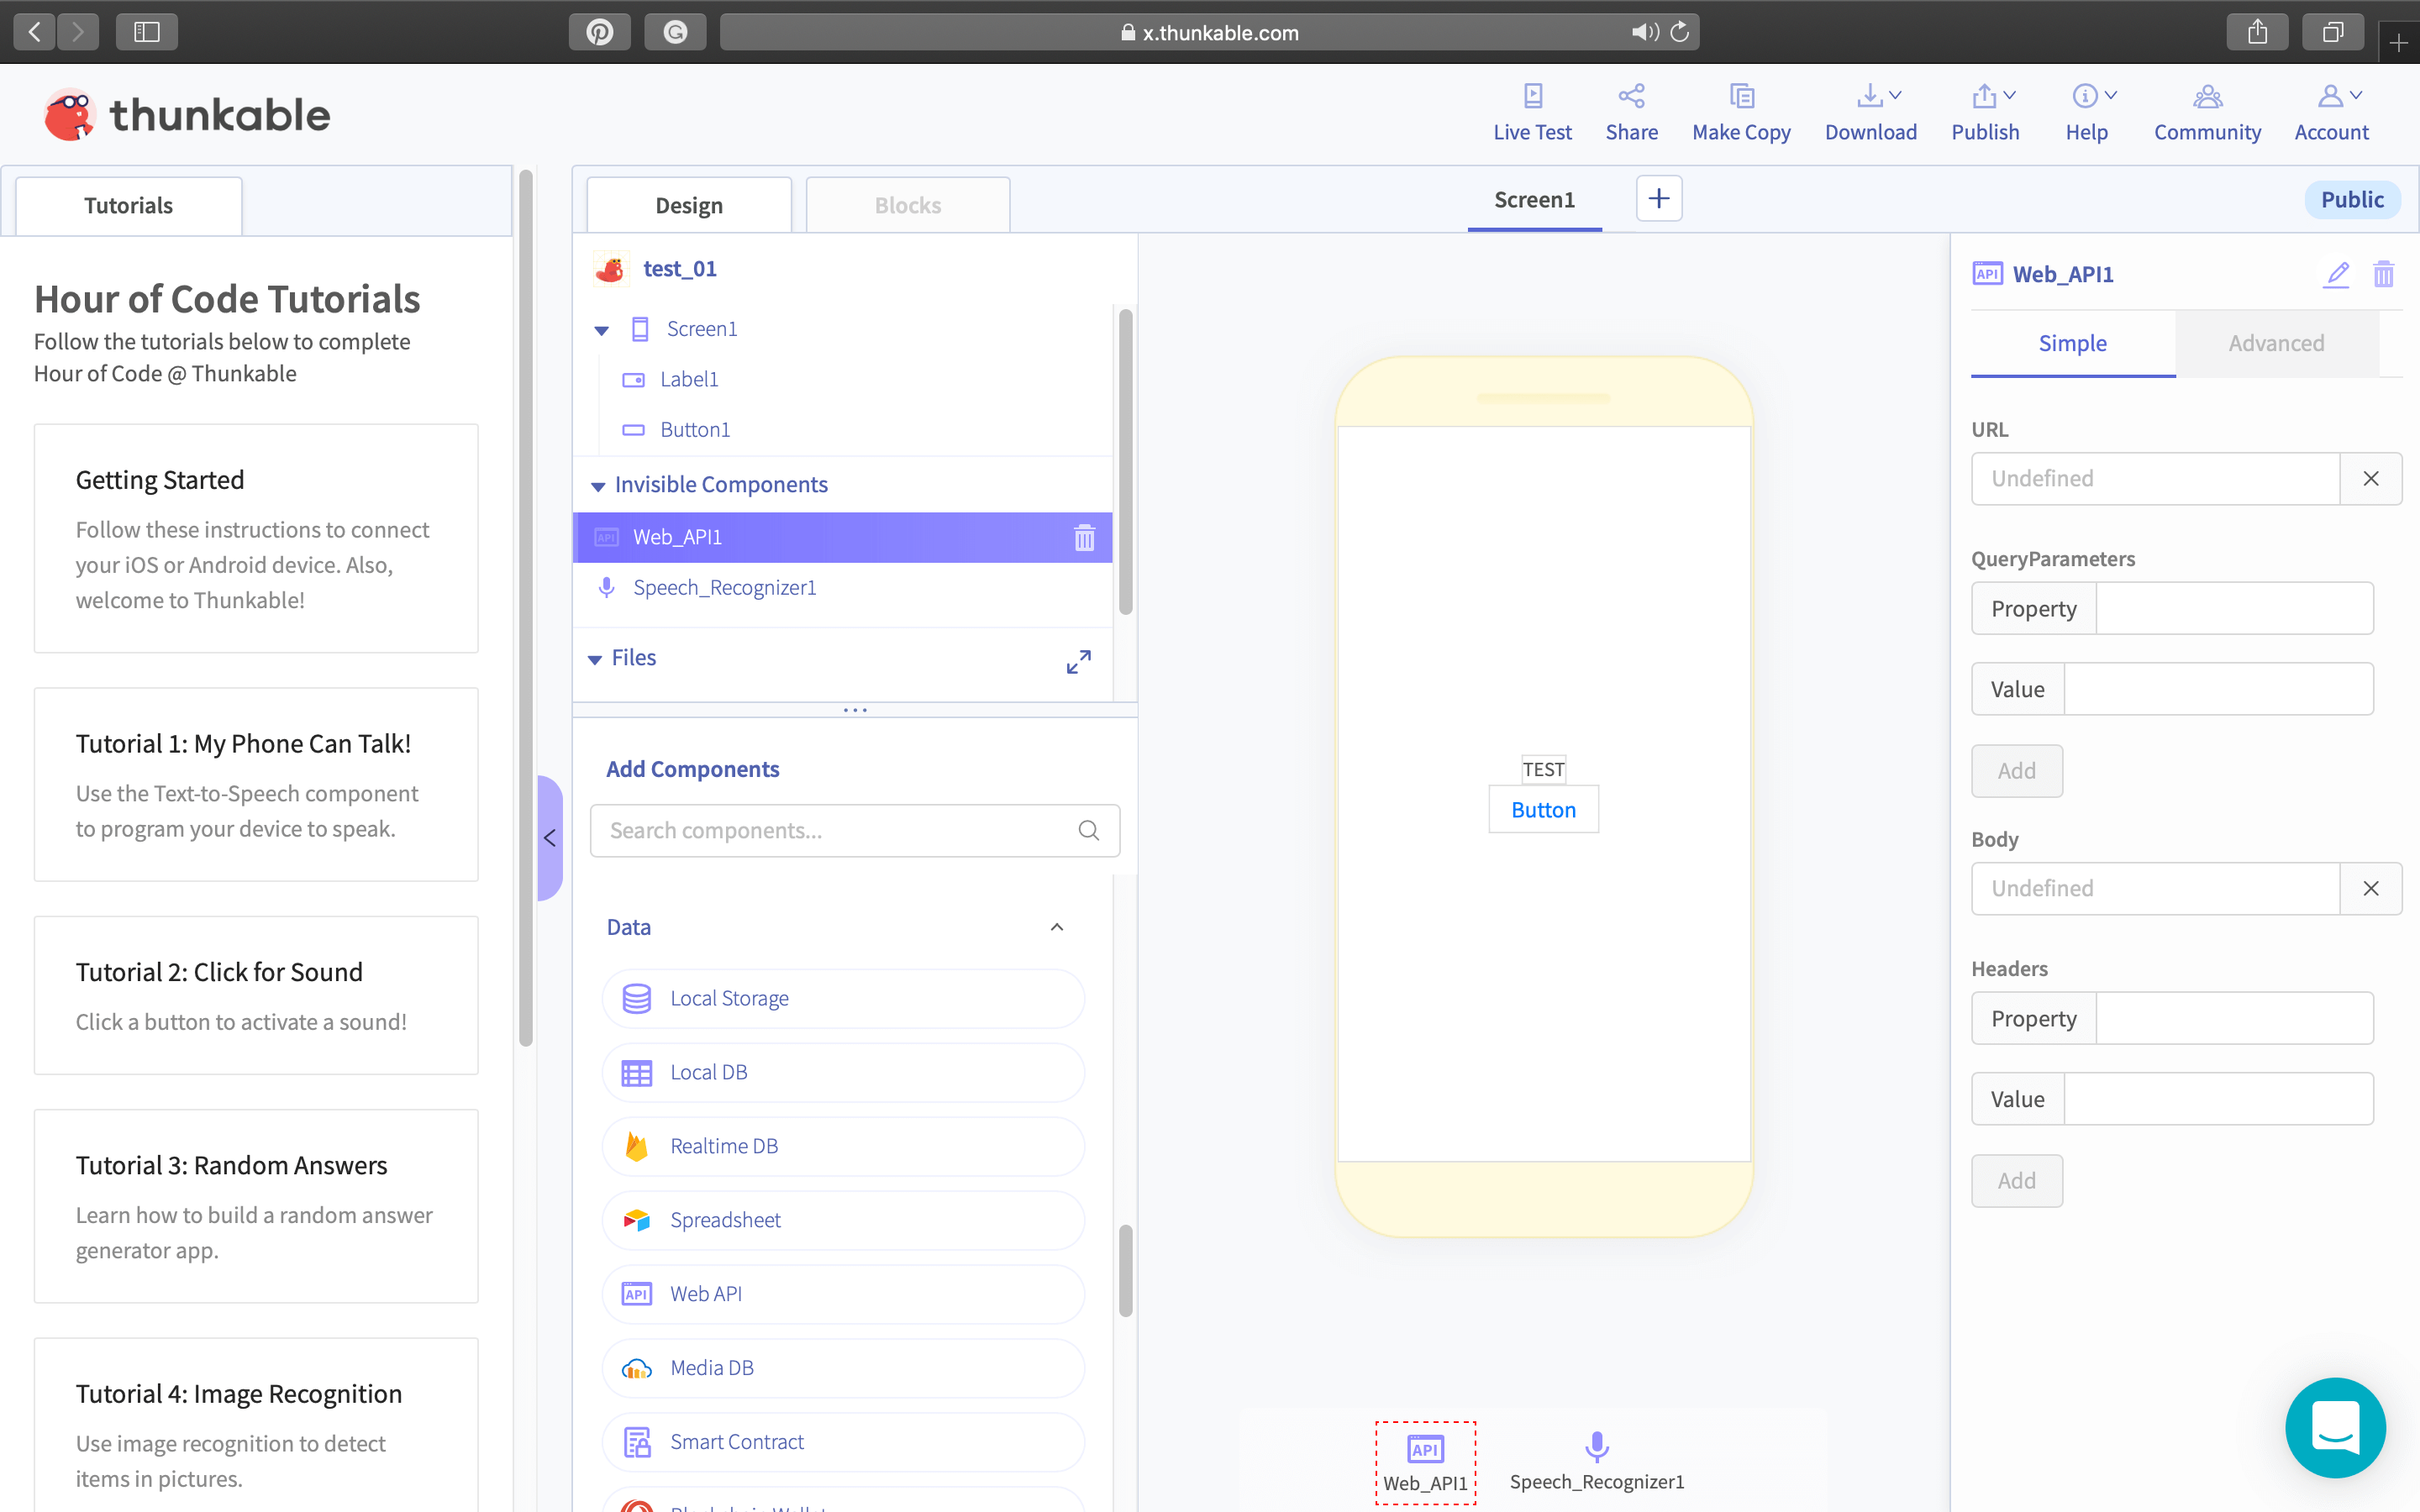Click the pencil rename icon for Web_API1
Viewport: 2420px width, 1512px height.
(2336, 274)
